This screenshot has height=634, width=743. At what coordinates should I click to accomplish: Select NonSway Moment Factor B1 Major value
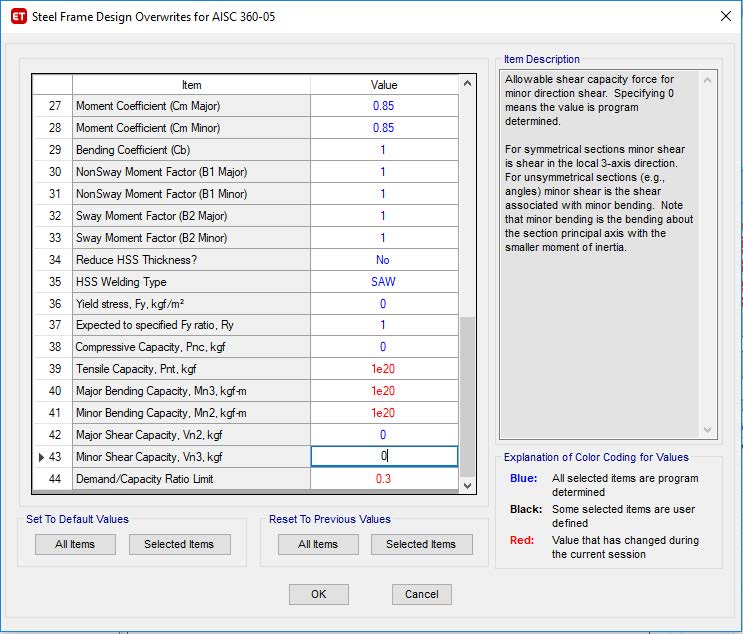point(384,172)
